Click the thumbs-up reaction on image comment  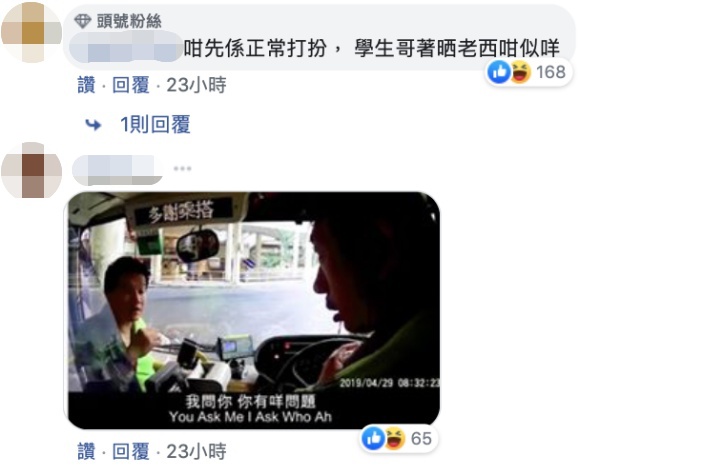374,438
